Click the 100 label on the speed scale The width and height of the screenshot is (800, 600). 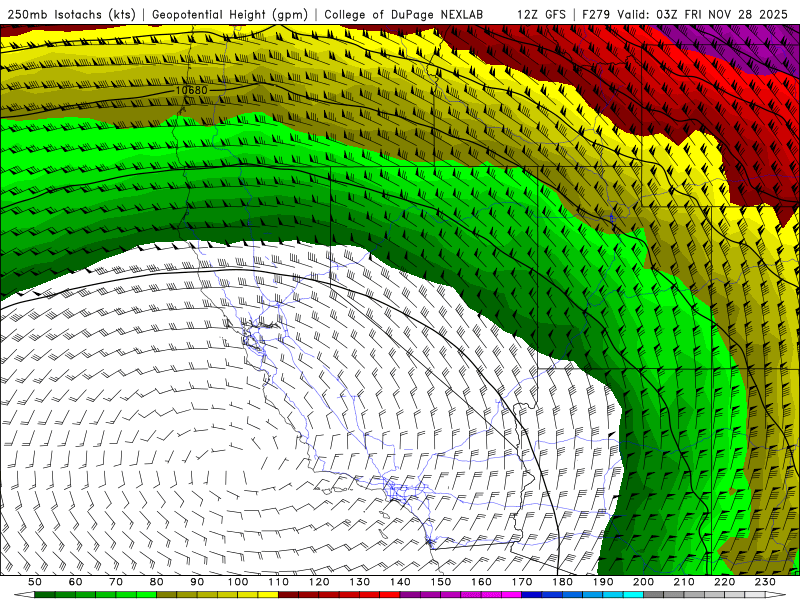tap(238, 582)
